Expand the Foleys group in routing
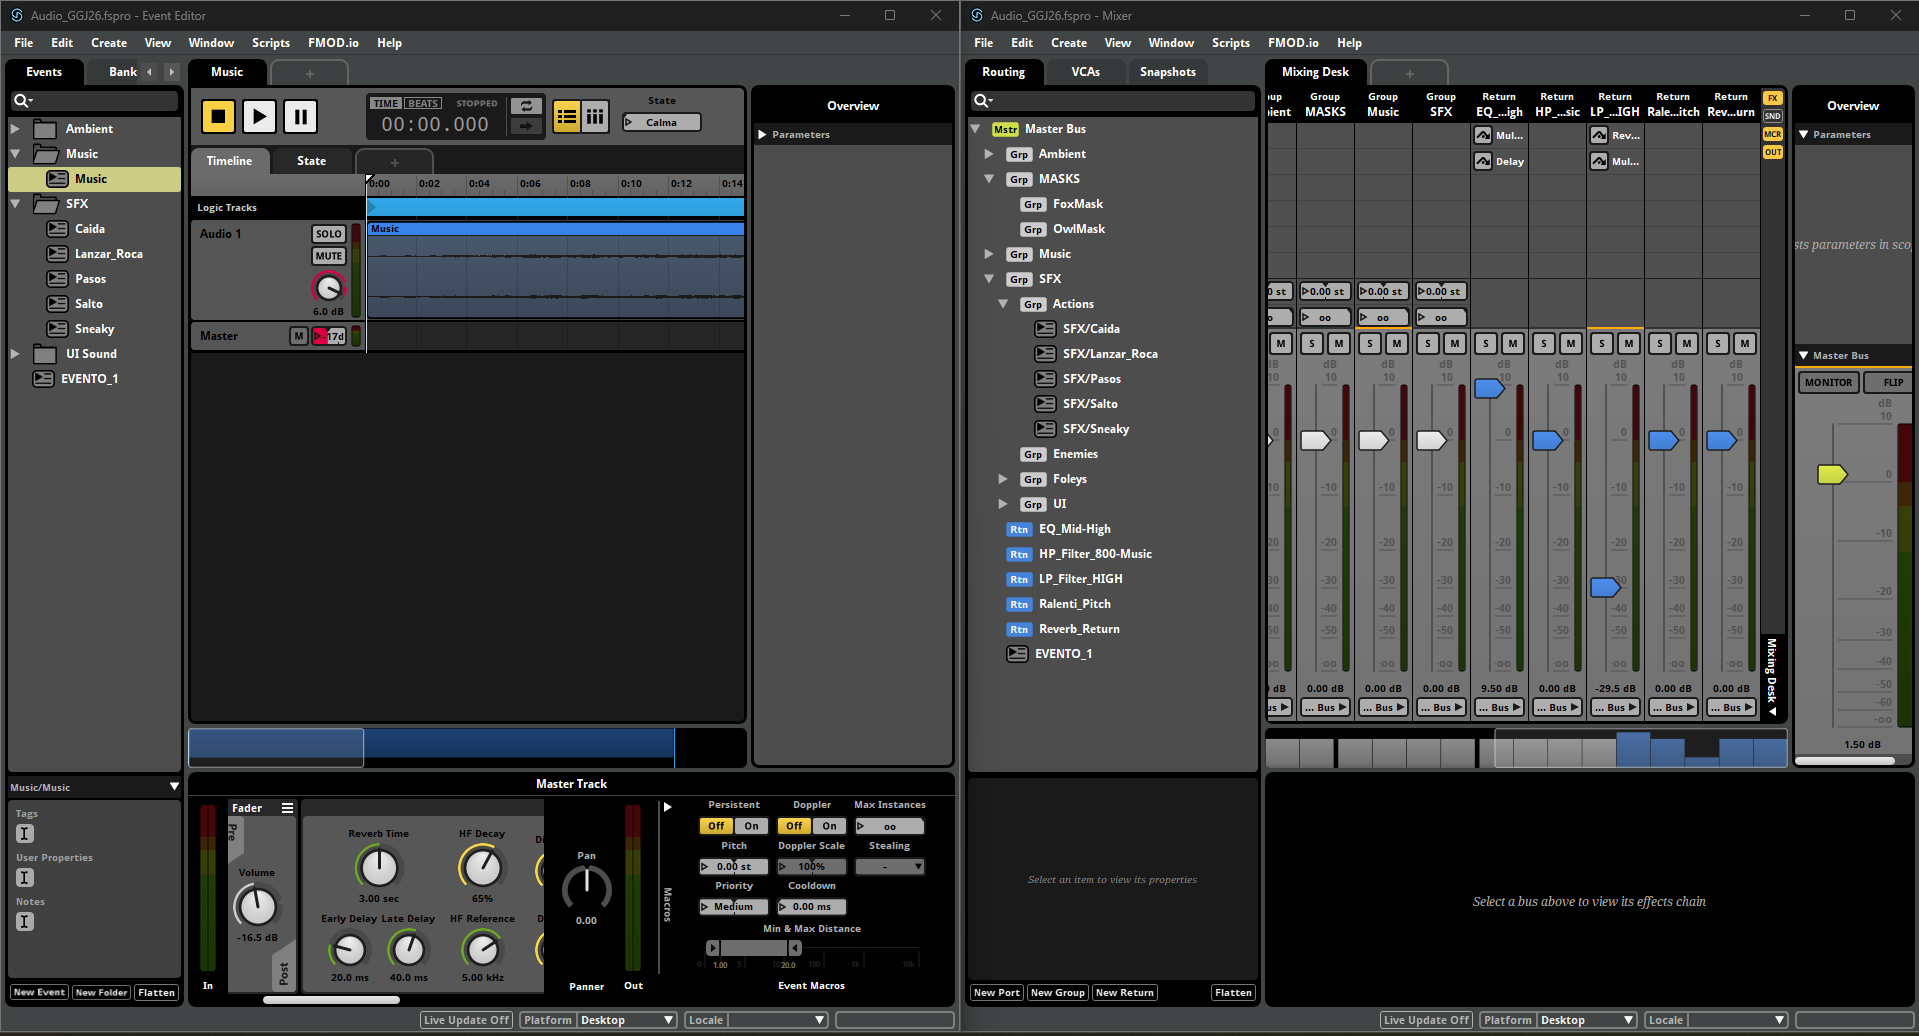 (x=1003, y=479)
